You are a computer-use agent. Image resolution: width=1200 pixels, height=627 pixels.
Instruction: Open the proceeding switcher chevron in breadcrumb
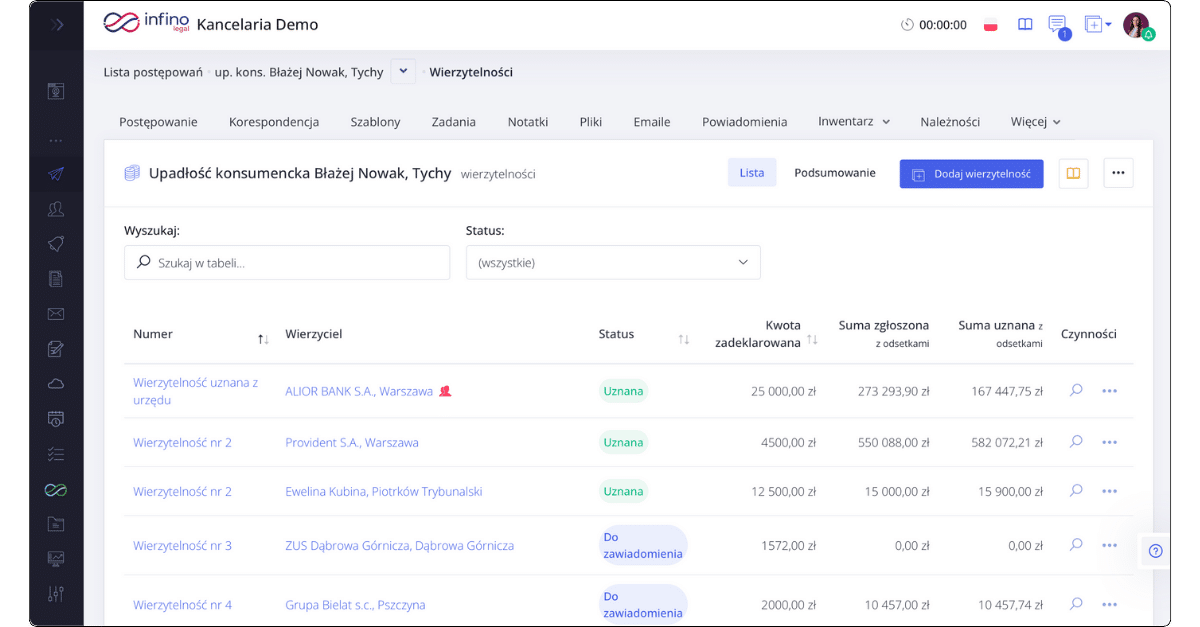click(x=403, y=71)
